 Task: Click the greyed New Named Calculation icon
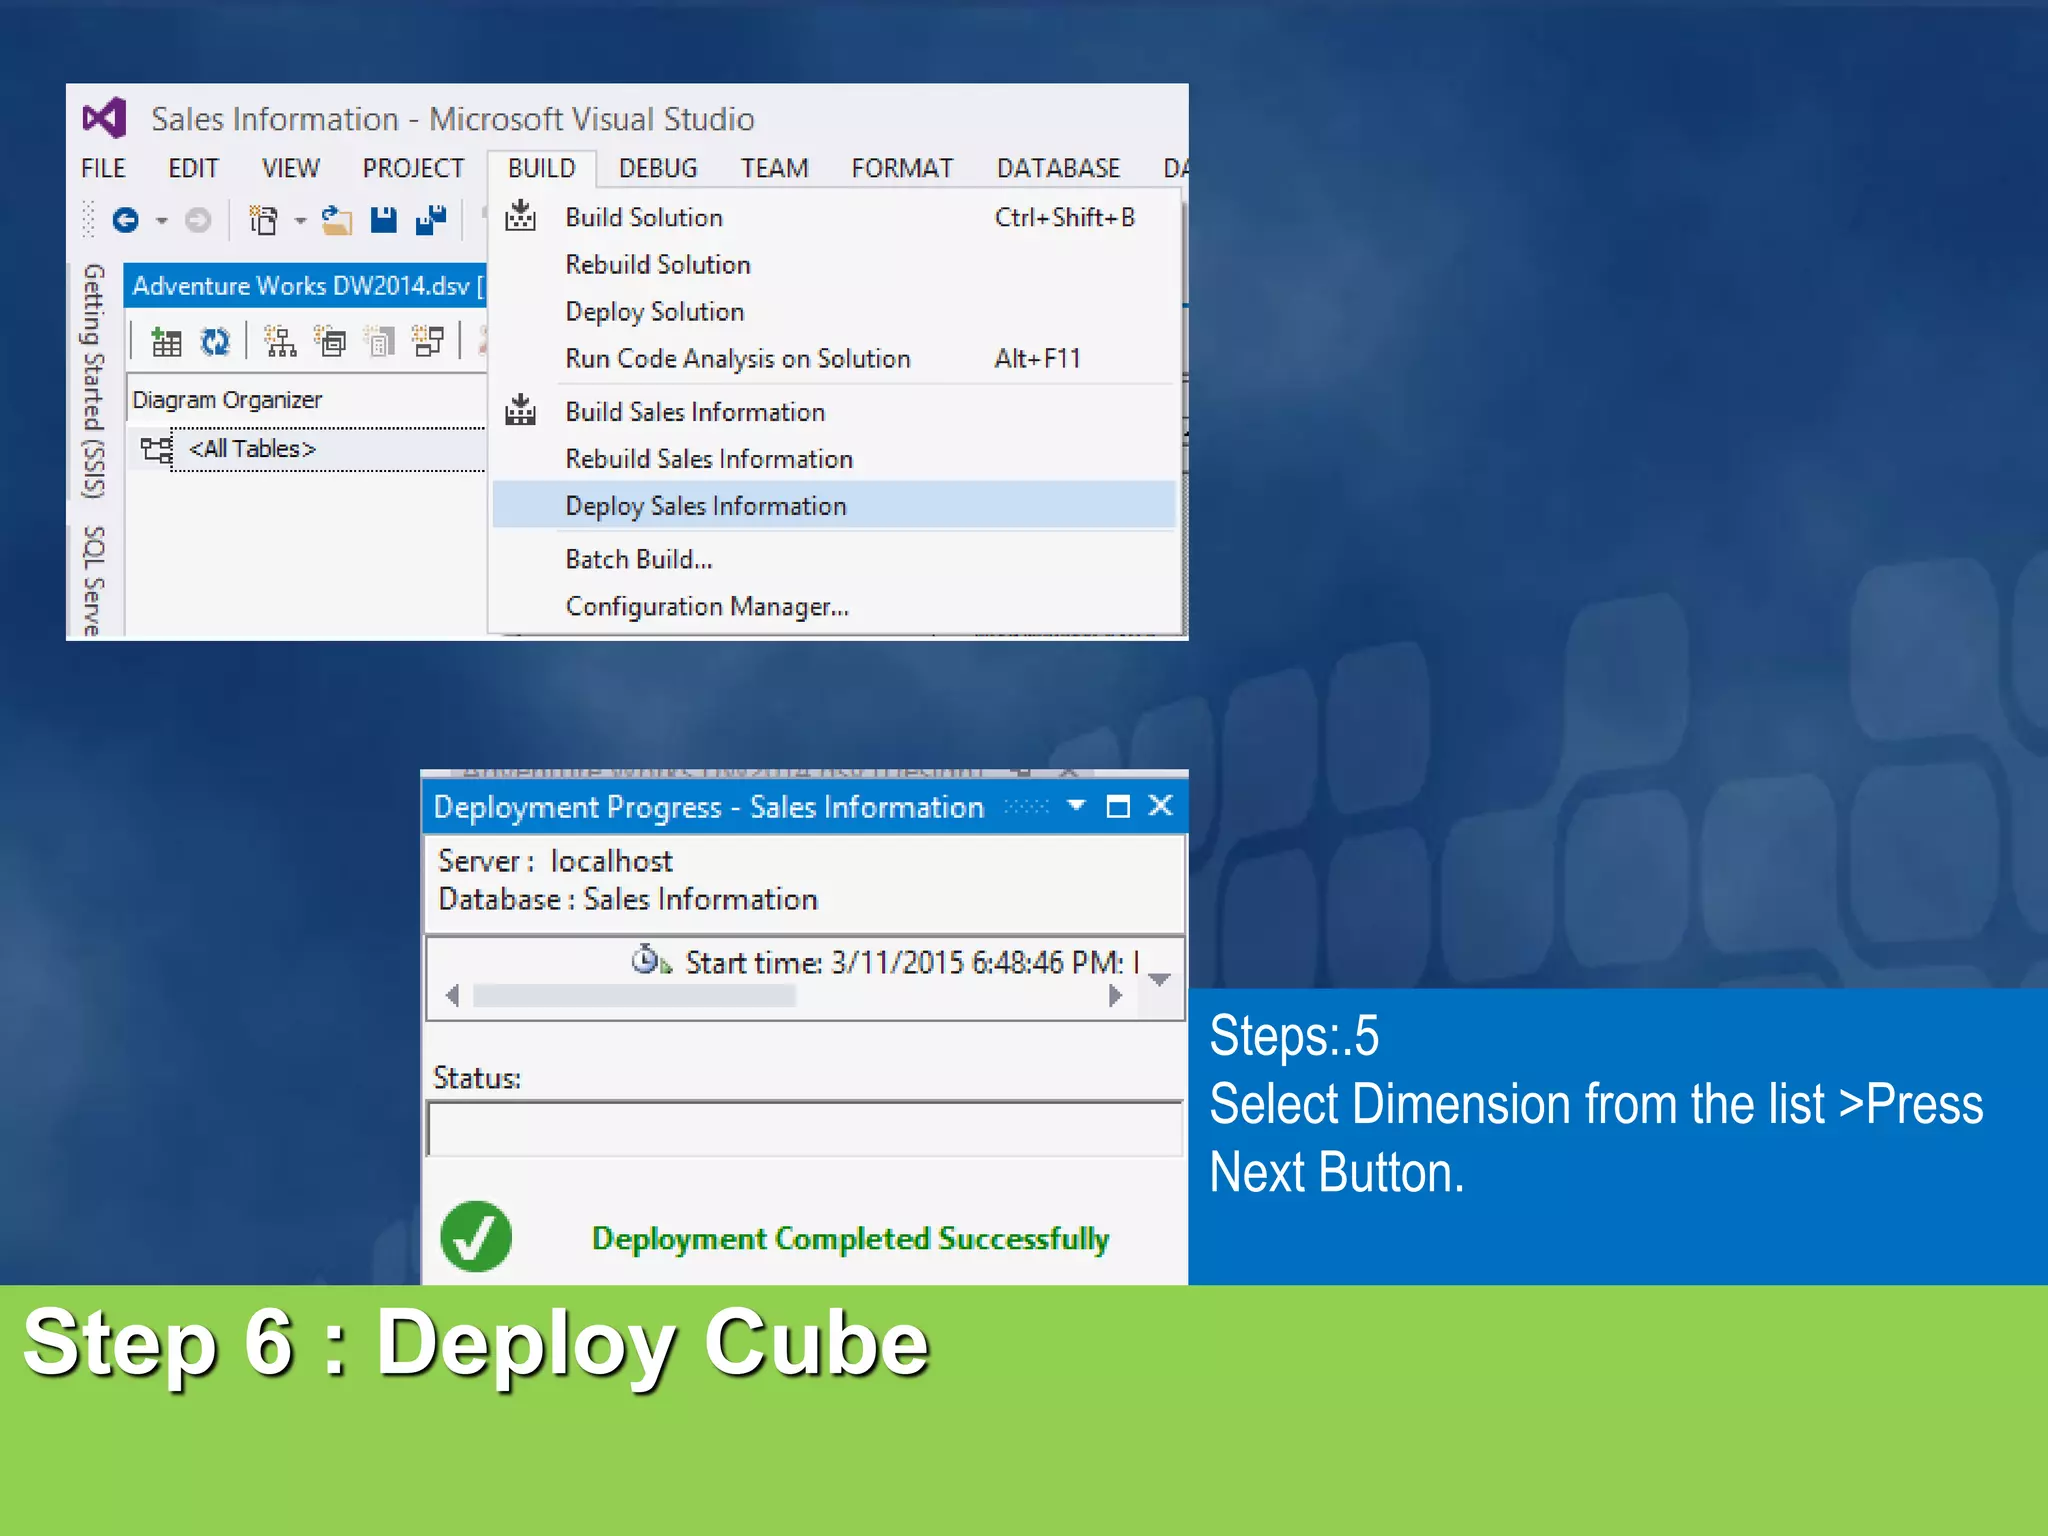click(x=379, y=342)
